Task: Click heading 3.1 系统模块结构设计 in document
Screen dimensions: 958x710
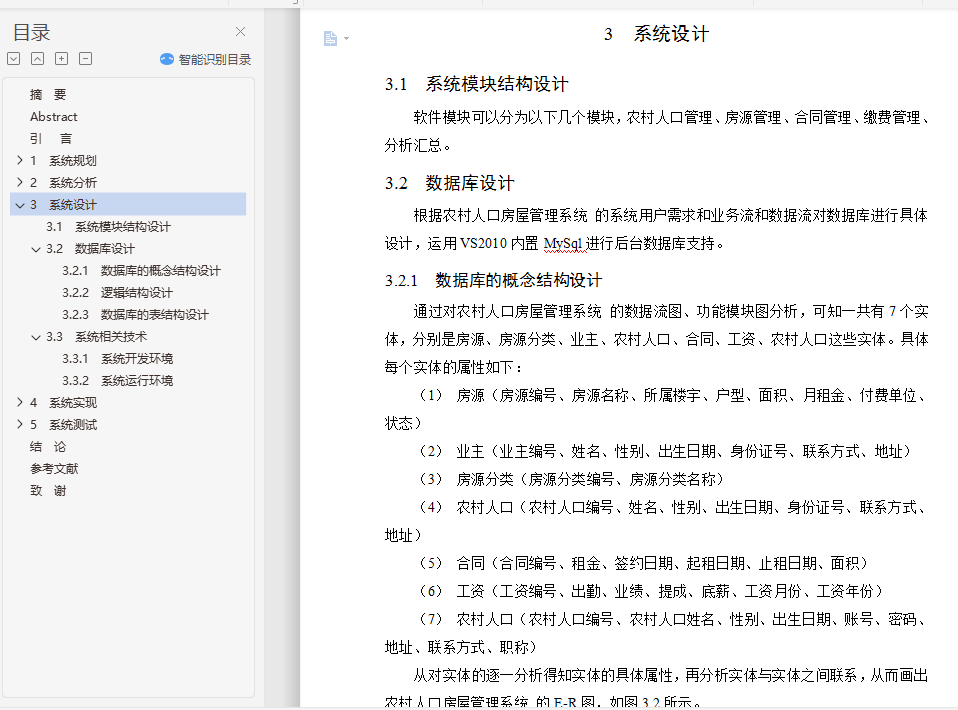Action: pos(477,84)
